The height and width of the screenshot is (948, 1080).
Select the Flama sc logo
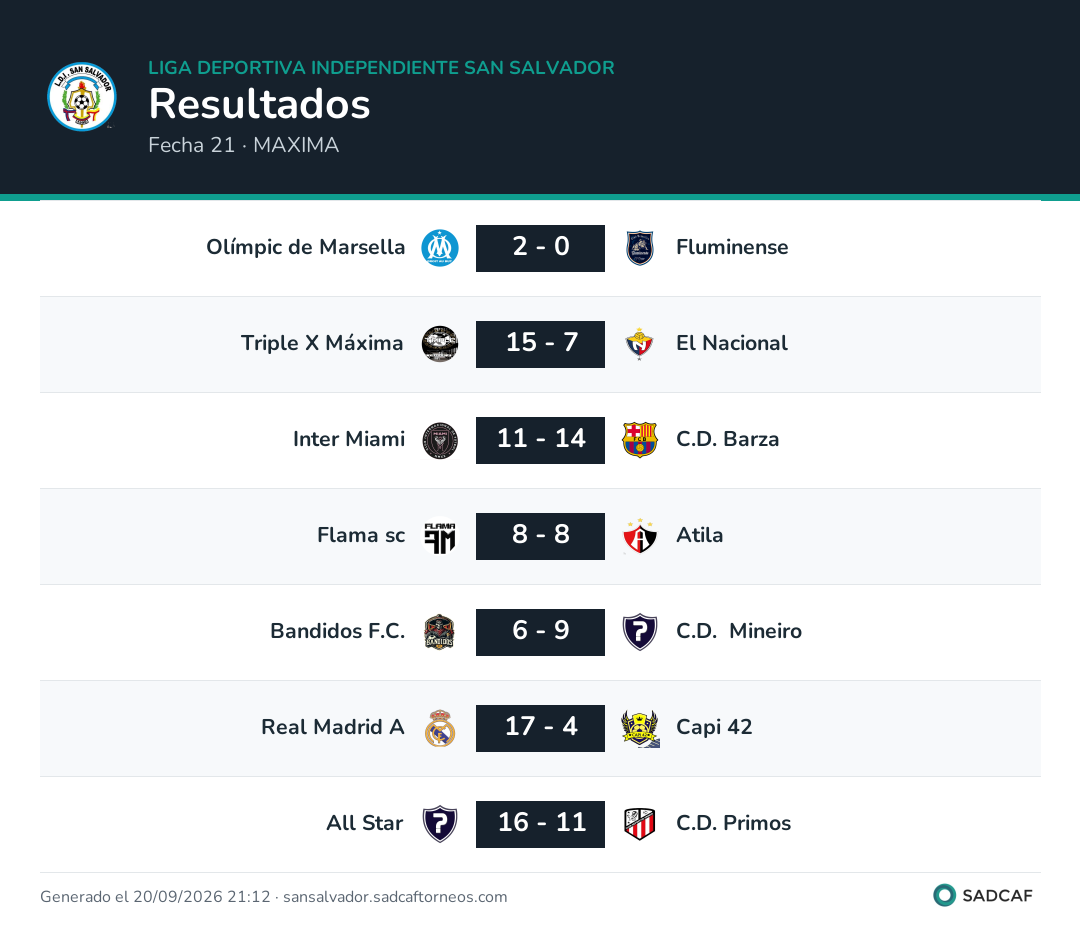pos(440,536)
